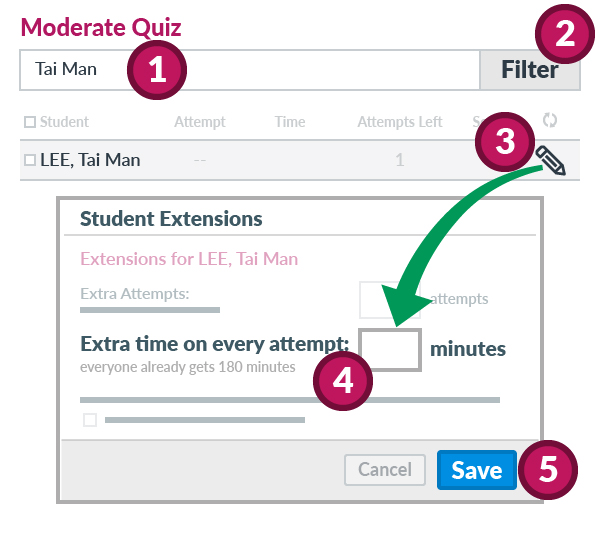Click the Attempt column header
Image resolution: width=600 pixels, height=540 pixels.
[x=200, y=122]
